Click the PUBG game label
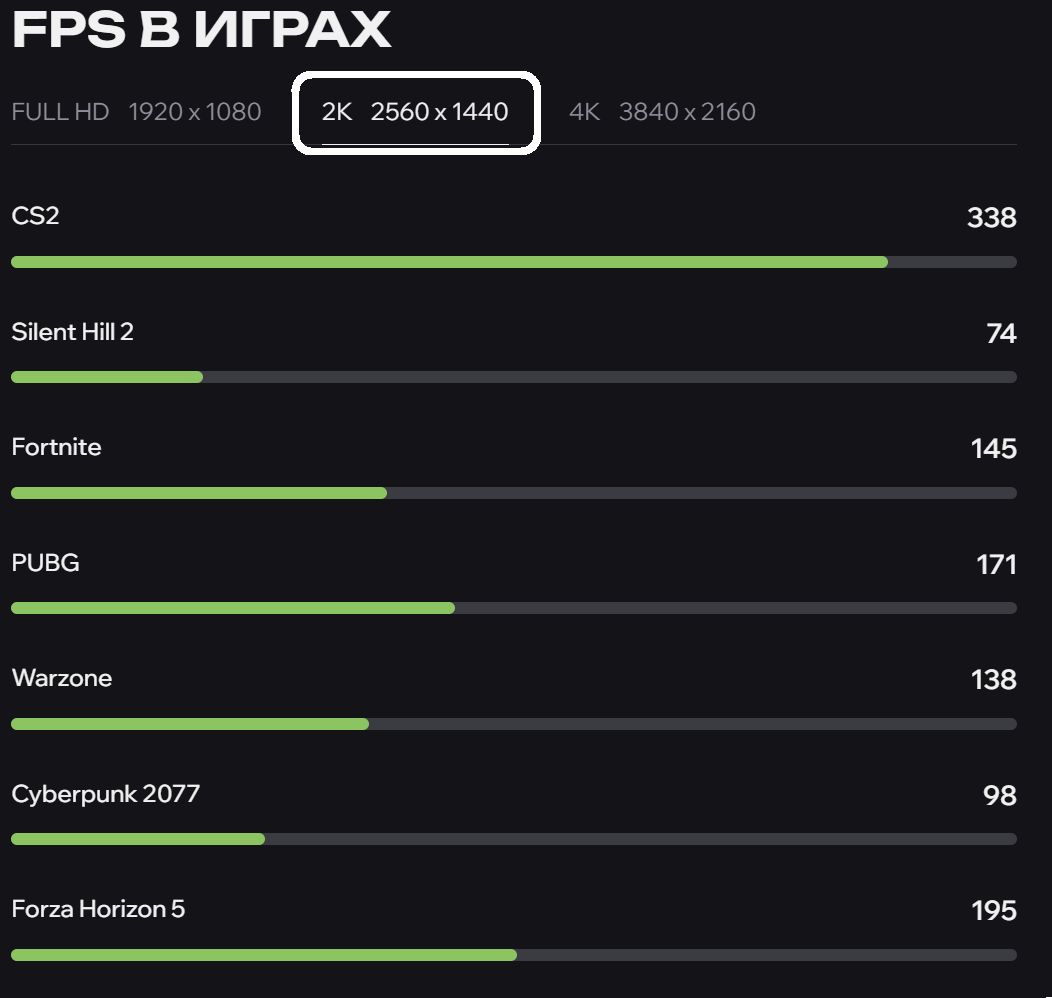 point(45,563)
